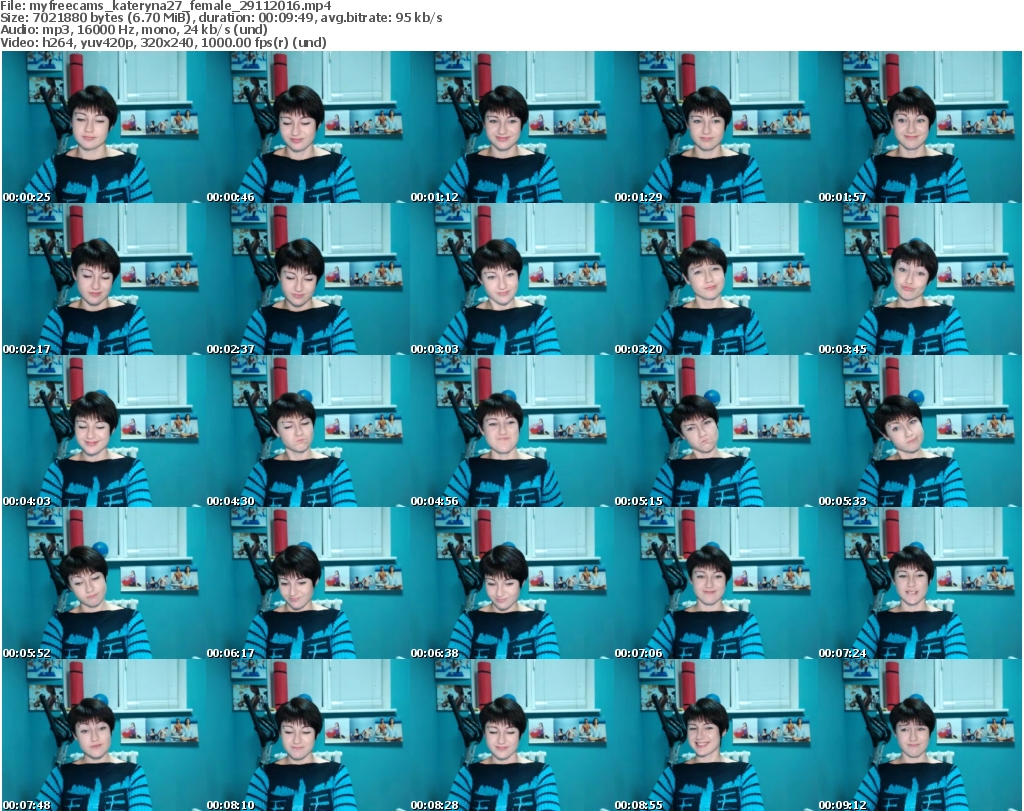Select the thumbnail stamped 00:00:25

[104, 127]
